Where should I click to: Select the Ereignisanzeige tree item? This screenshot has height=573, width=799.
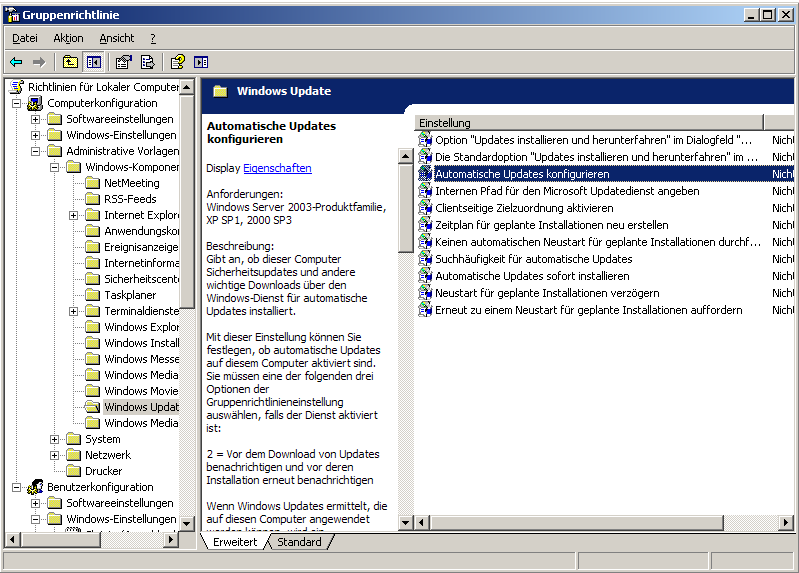point(141,247)
